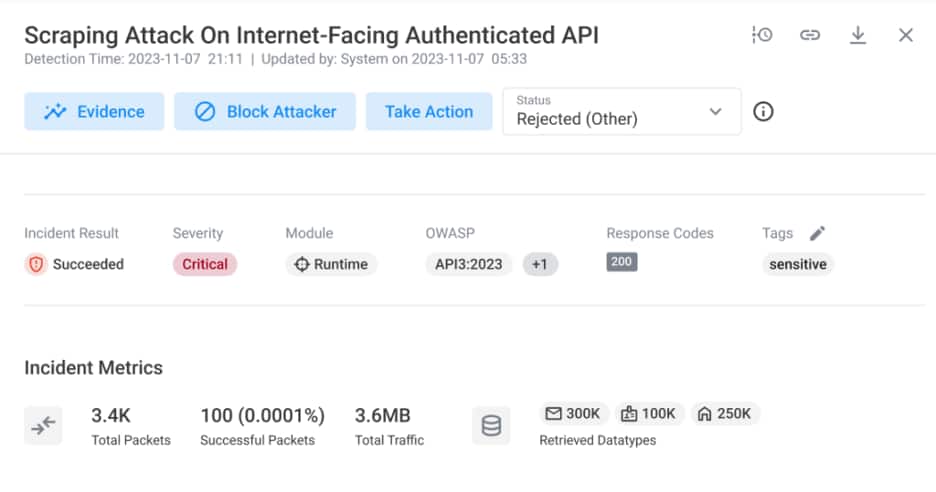Download the incident report

[857, 35]
